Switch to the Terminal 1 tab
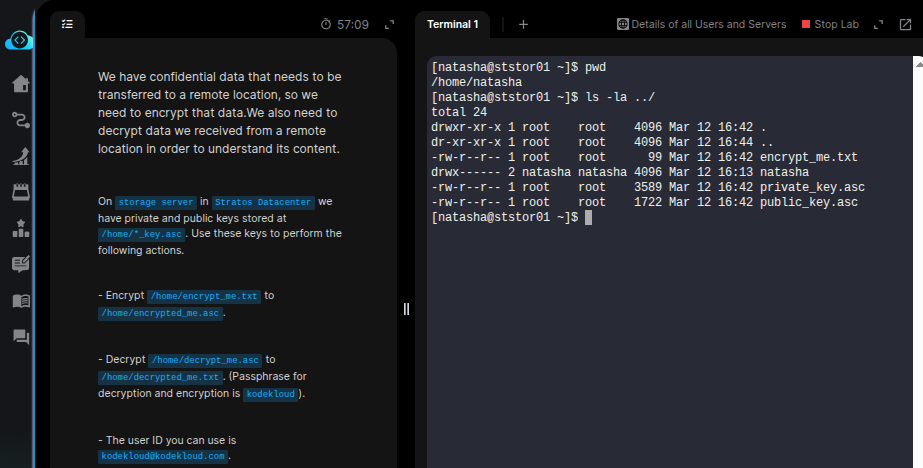 [x=453, y=24]
